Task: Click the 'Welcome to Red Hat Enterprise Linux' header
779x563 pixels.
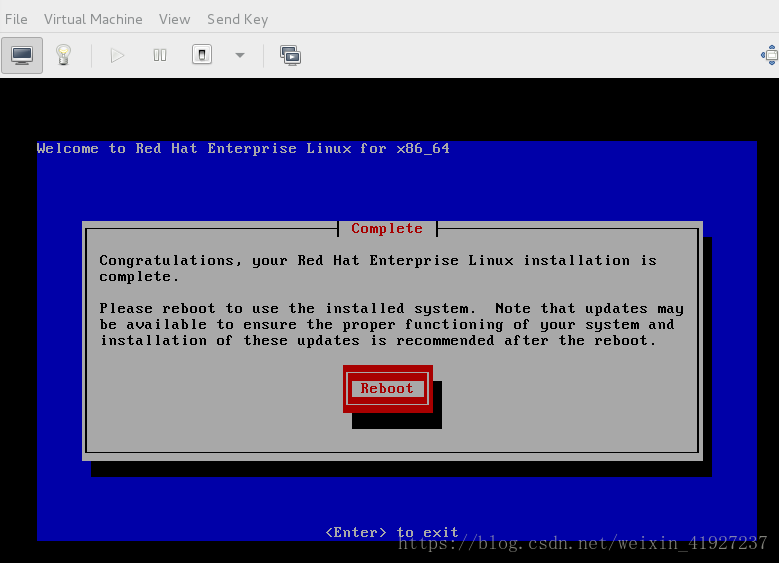Action: (243, 149)
